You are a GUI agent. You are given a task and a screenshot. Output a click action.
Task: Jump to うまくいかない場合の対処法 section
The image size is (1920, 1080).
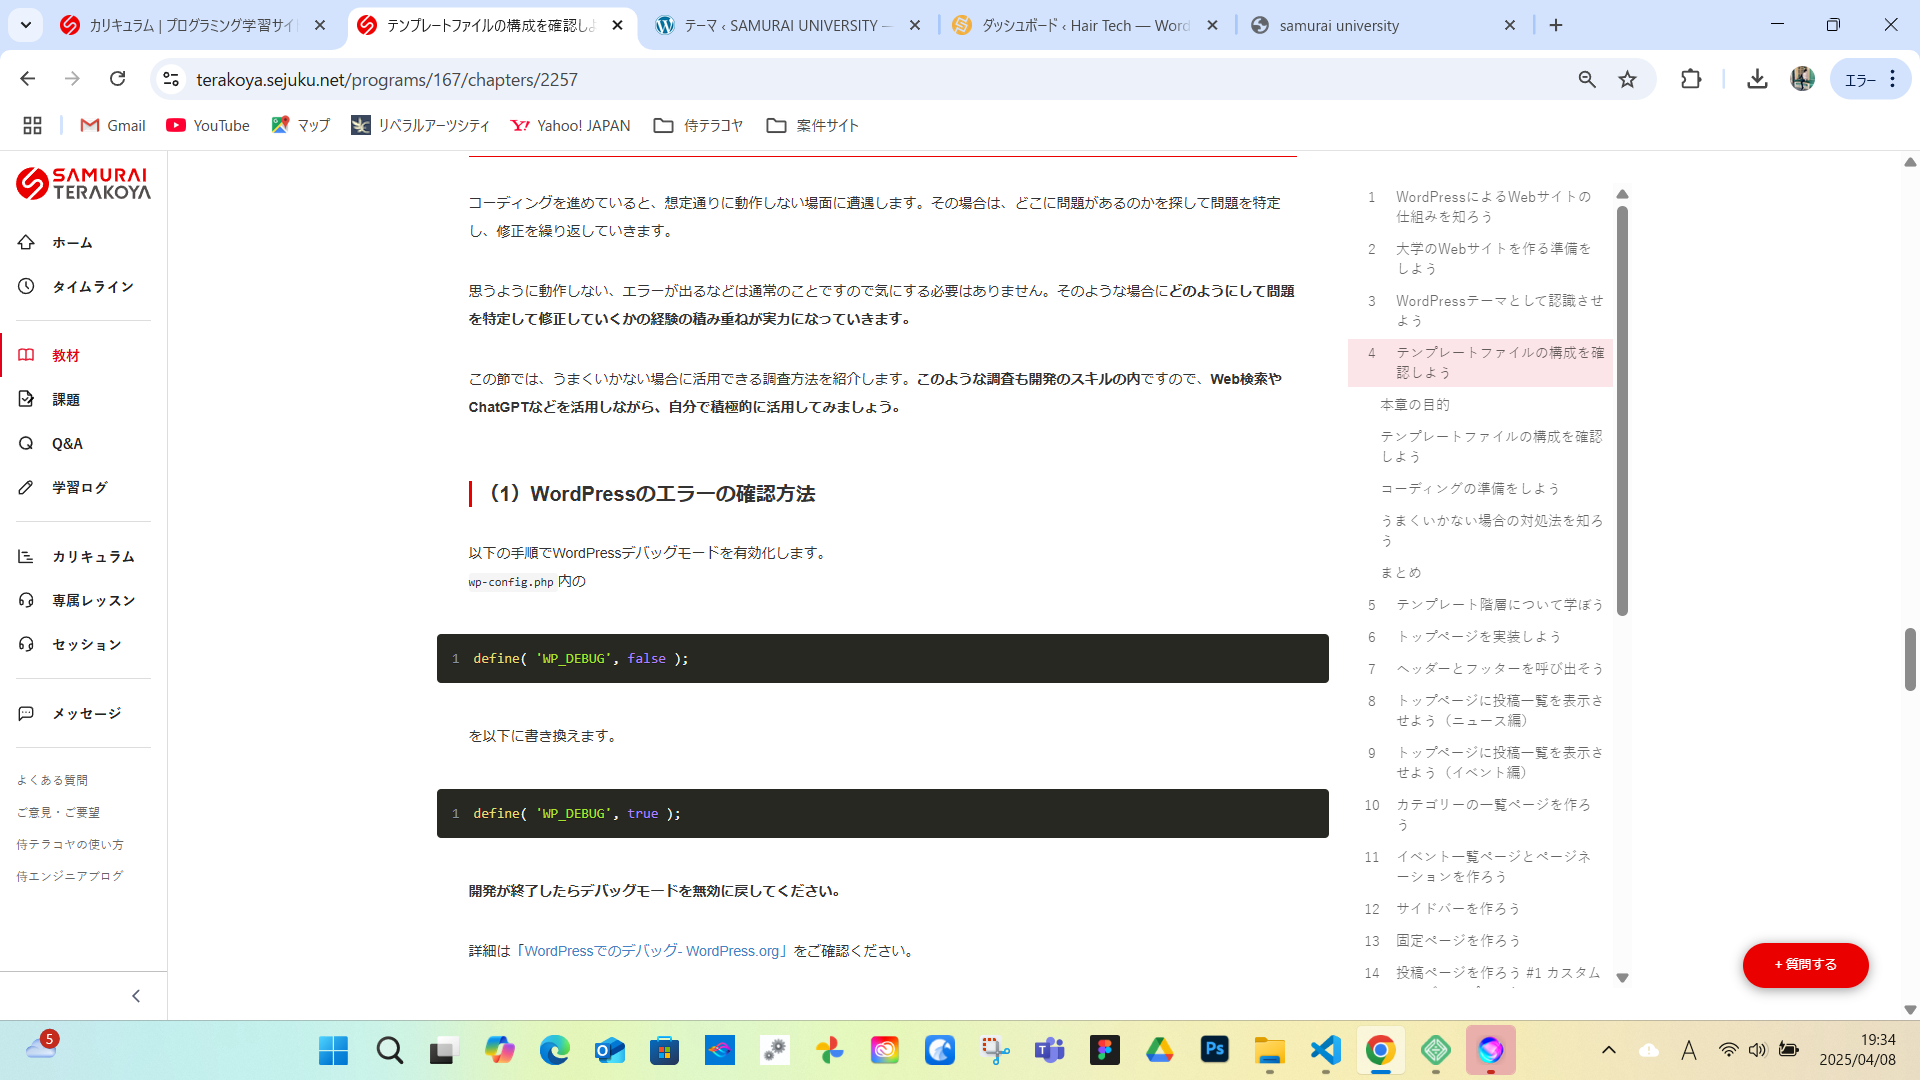[1491, 530]
